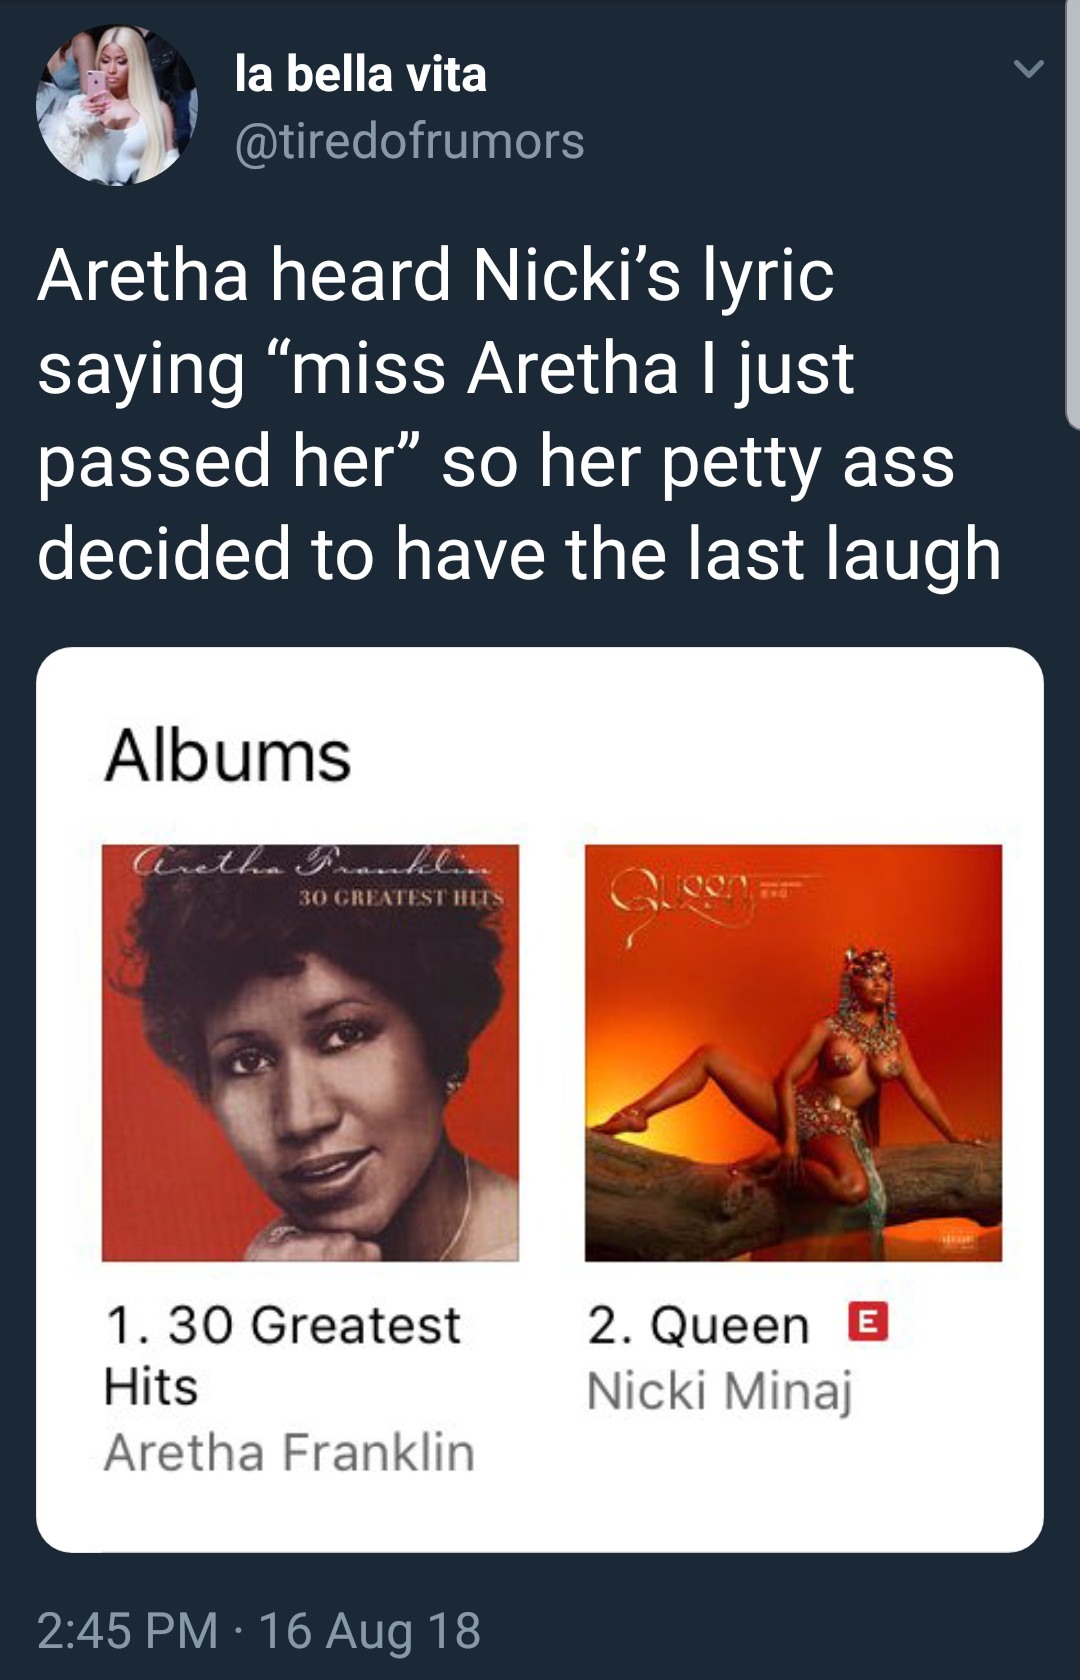This screenshot has height=1680, width=1080.
Task: Click the vertical scrollbar on the right edge
Action: coord(1072,215)
